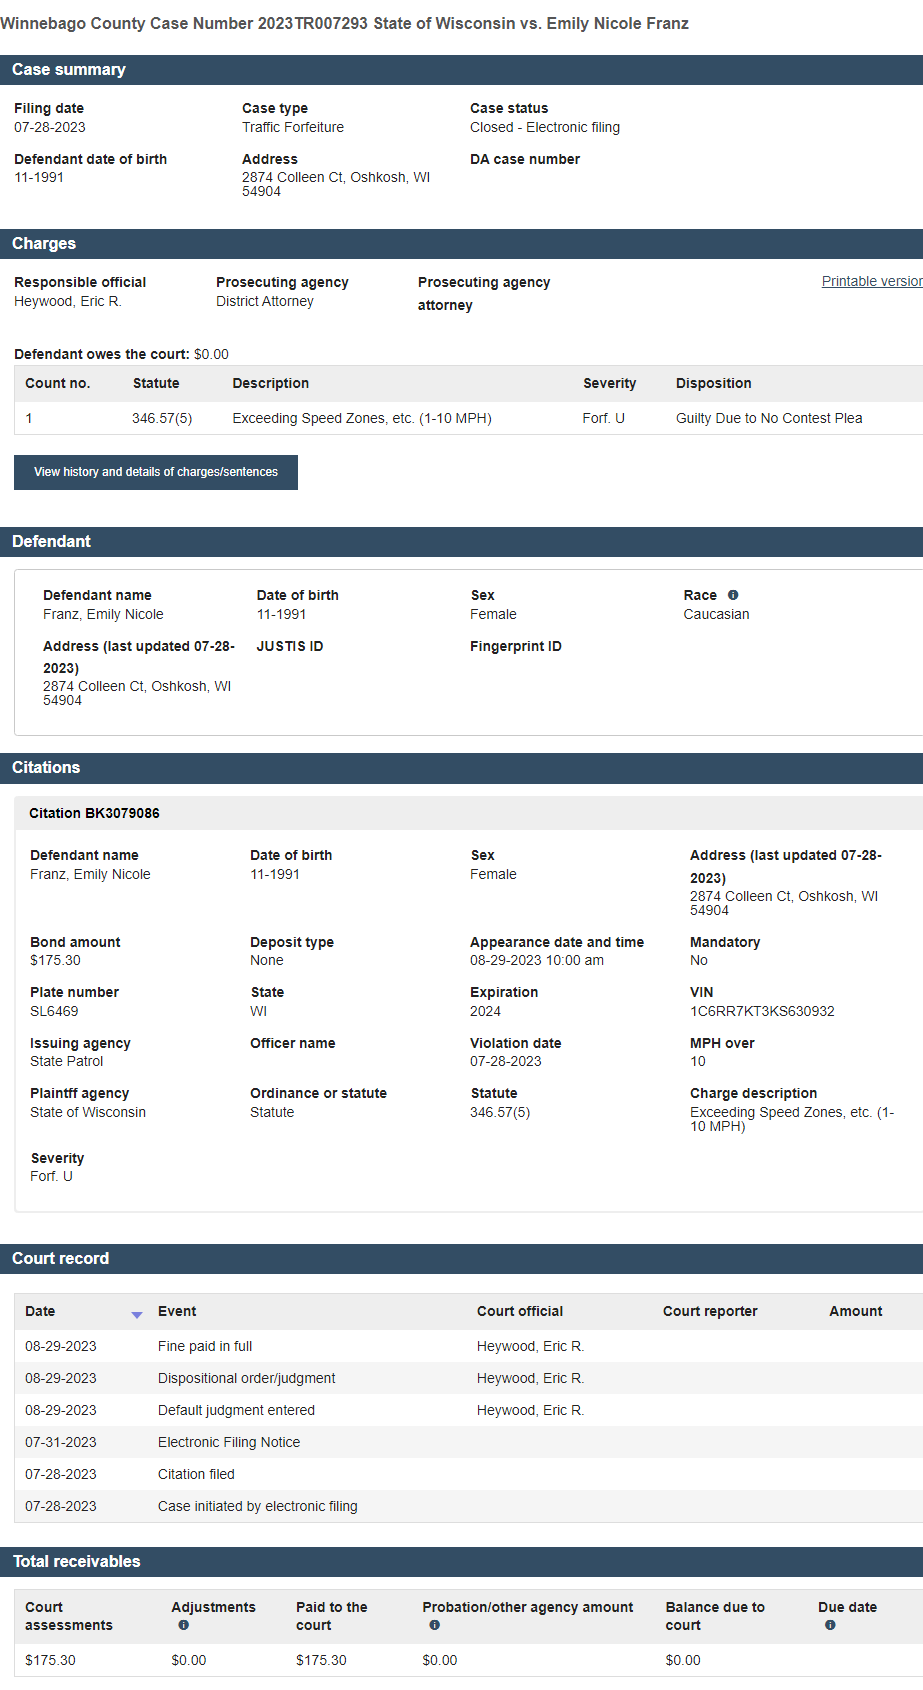Click responsible official 'Heywood, Eric R.' in Charges

68,301
